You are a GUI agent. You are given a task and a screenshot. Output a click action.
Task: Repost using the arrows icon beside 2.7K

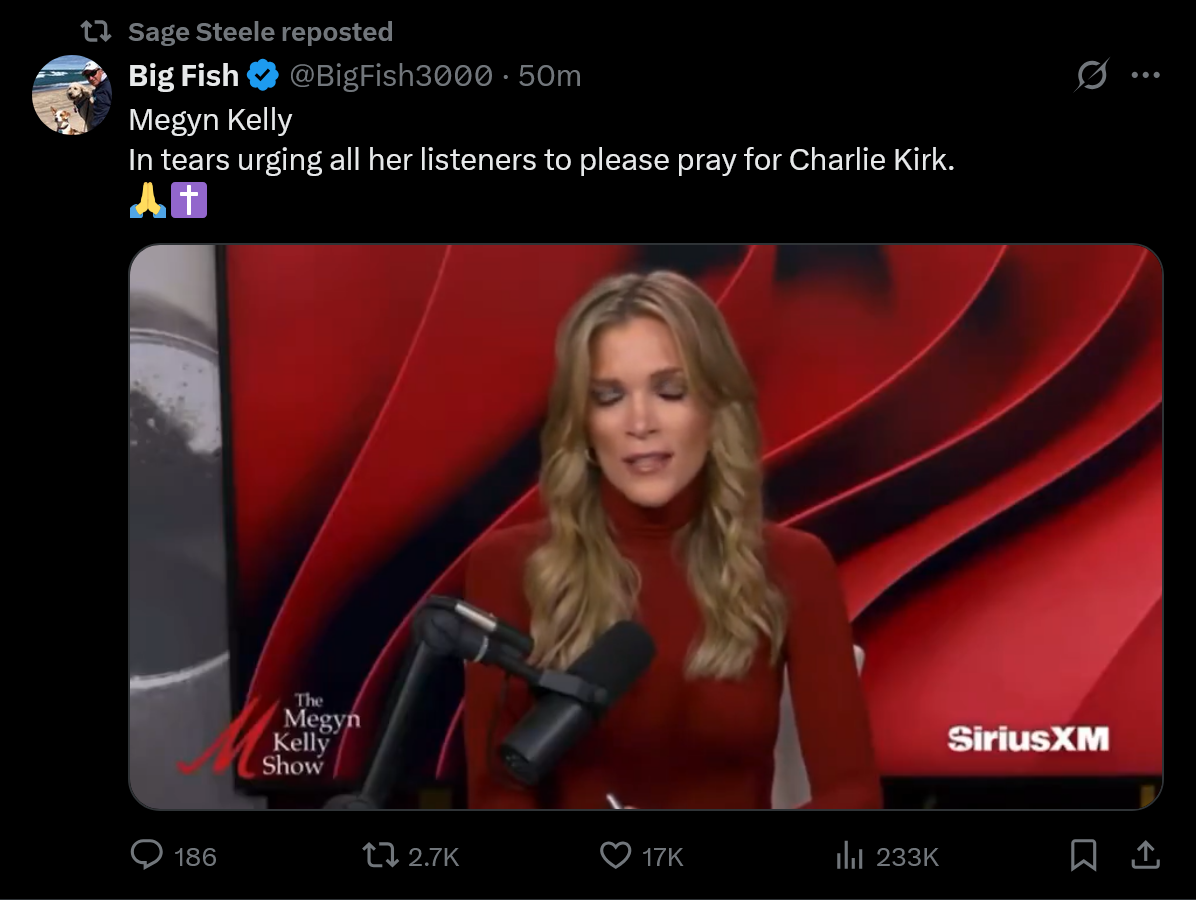[x=378, y=856]
